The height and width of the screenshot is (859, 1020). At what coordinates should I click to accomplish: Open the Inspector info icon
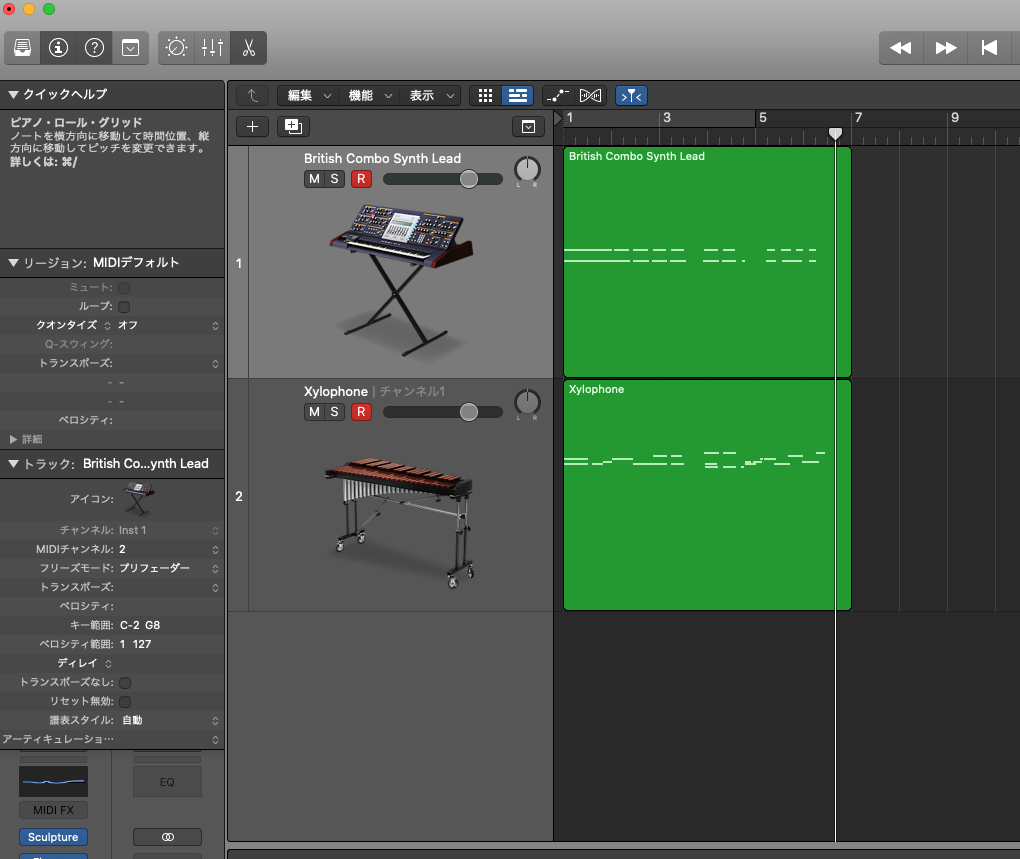click(58, 47)
